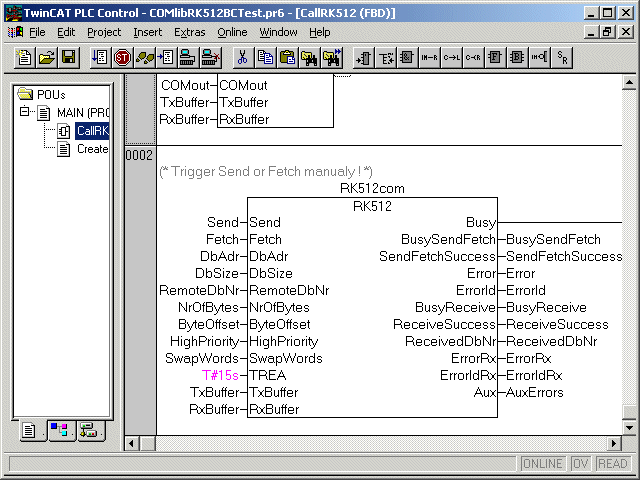Click the New file toolbar icon
The height and width of the screenshot is (480, 640).
pyautogui.click(x=24, y=58)
